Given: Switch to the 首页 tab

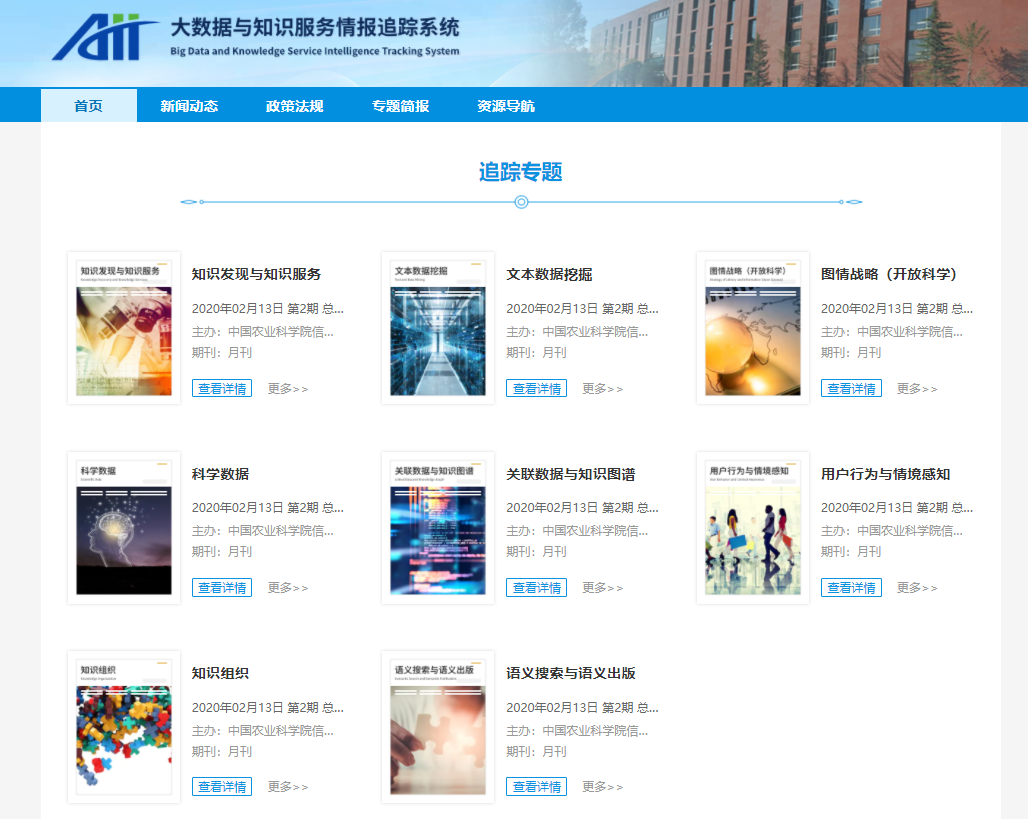Looking at the screenshot, I should [x=88, y=106].
